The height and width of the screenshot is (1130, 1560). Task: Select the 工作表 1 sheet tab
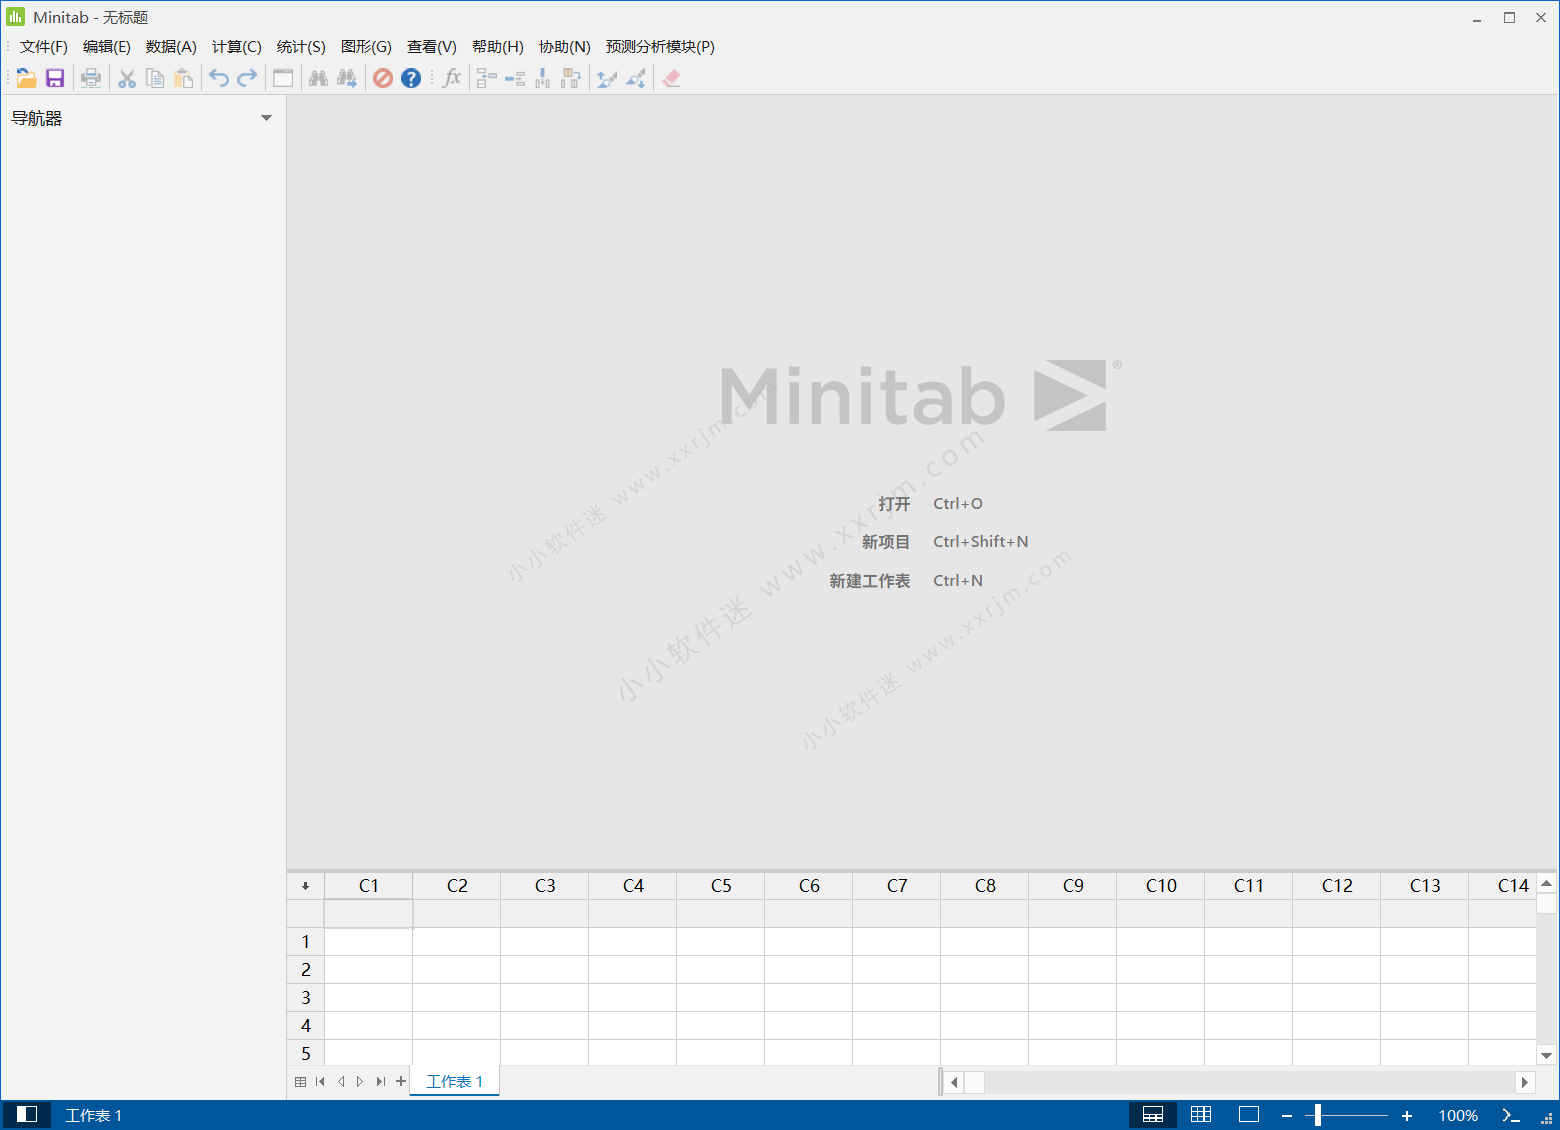[455, 1082]
